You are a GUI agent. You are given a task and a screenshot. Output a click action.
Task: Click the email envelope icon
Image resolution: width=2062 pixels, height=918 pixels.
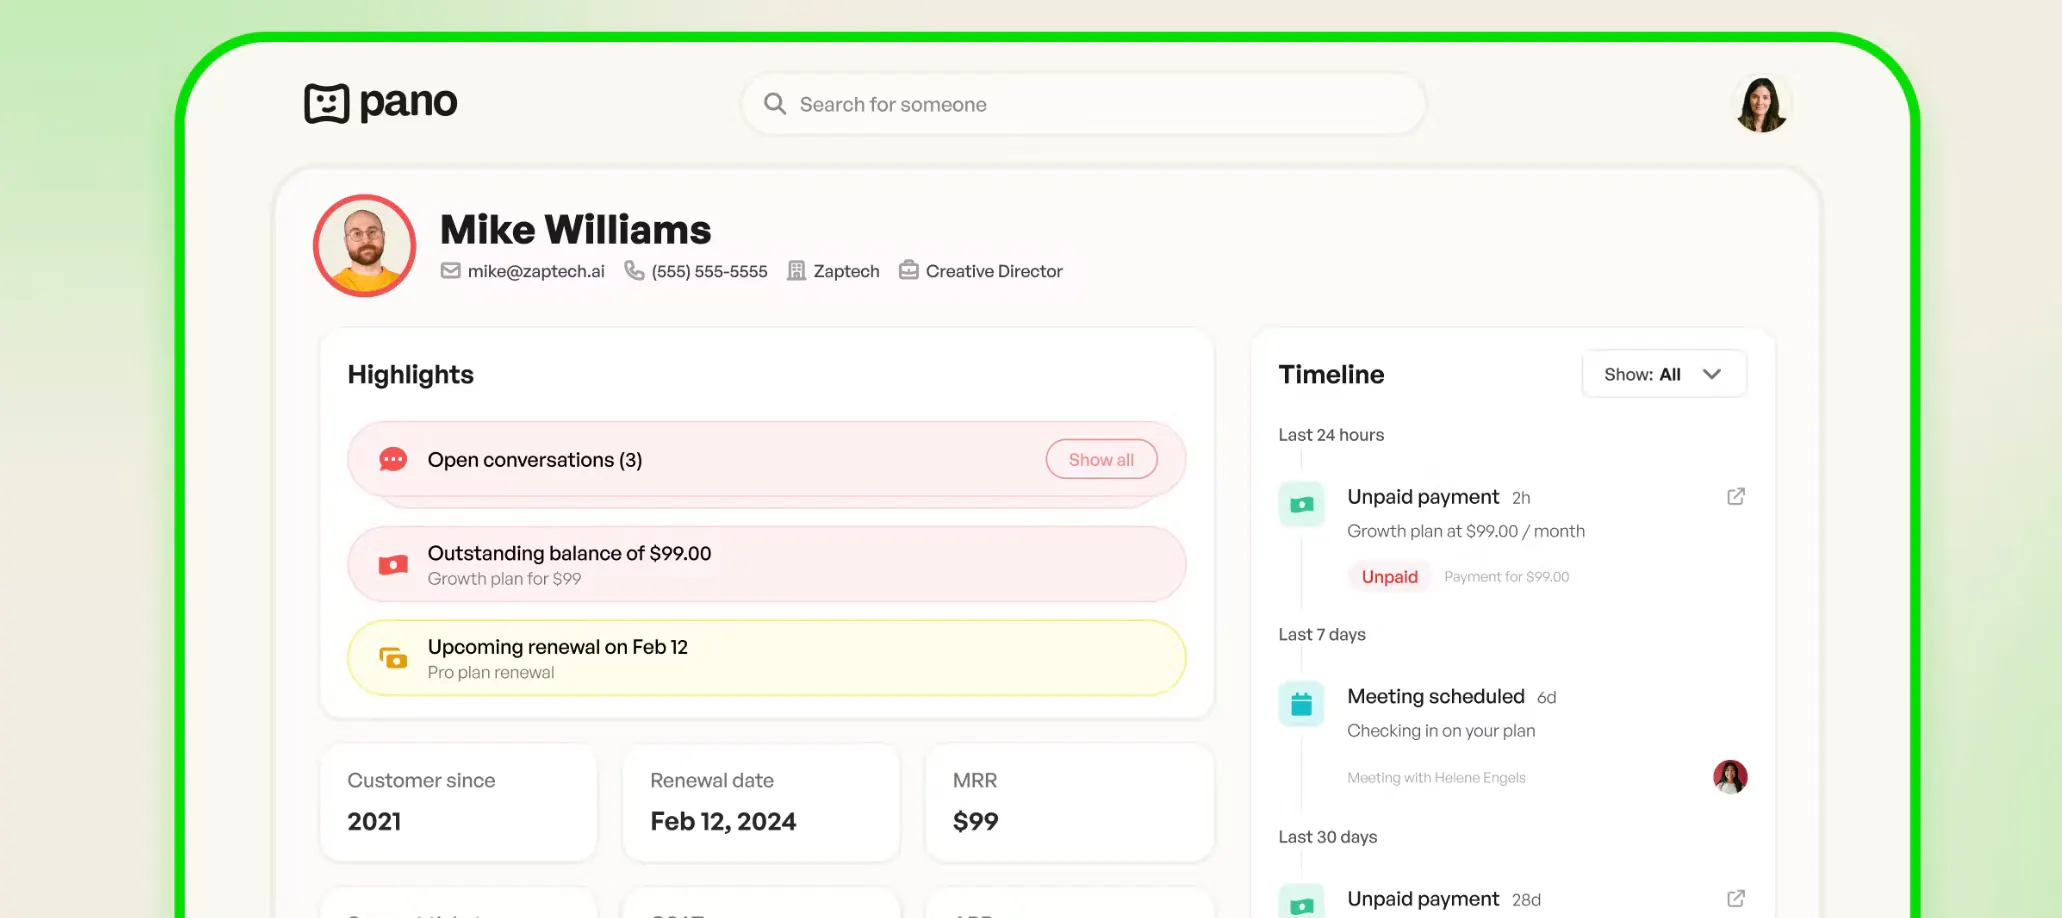pyautogui.click(x=451, y=271)
